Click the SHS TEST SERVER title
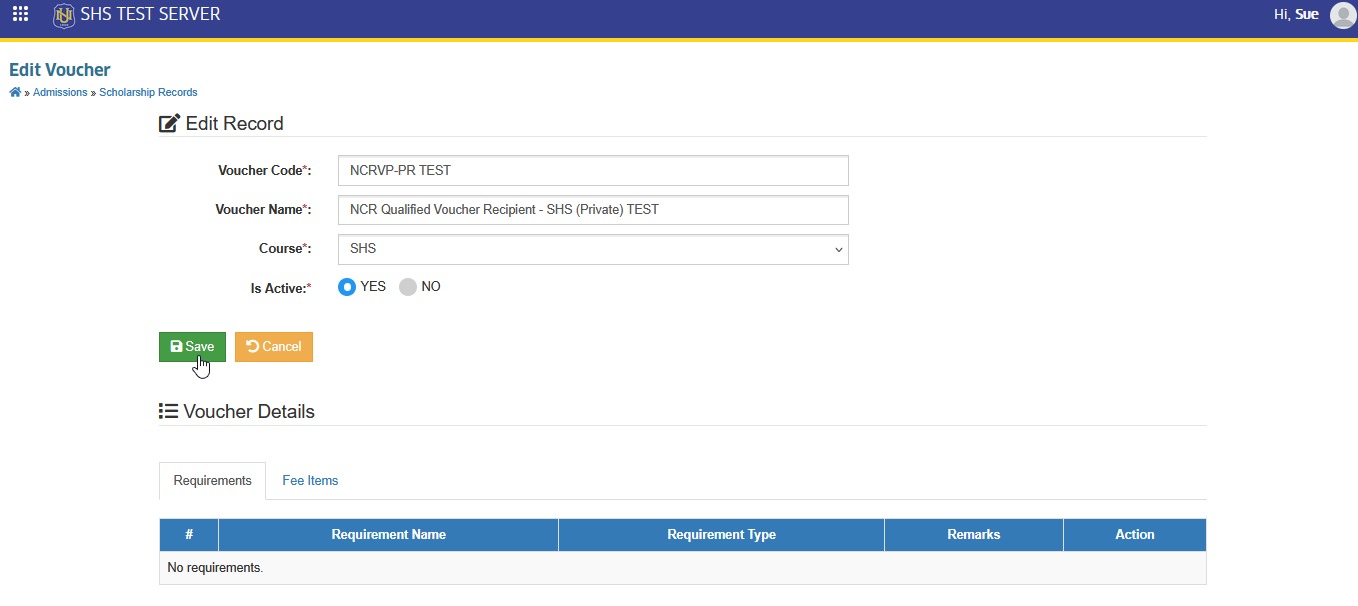This screenshot has height=606, width=1358. [x=150, y=15]
